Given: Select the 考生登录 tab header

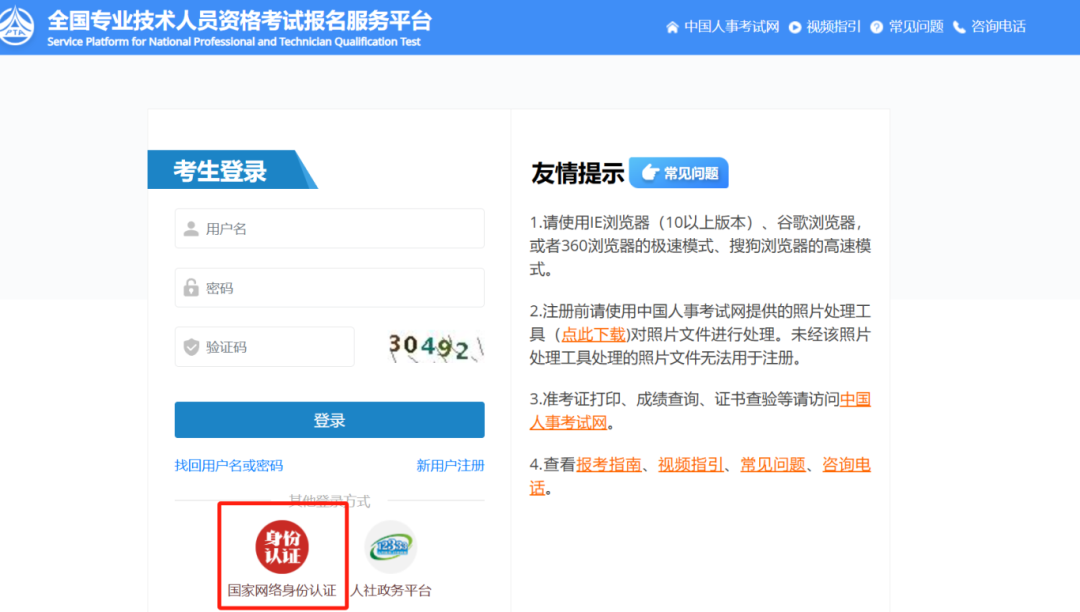Looking at the screenshot, I should pyautogui.click(x=220, y=172).
